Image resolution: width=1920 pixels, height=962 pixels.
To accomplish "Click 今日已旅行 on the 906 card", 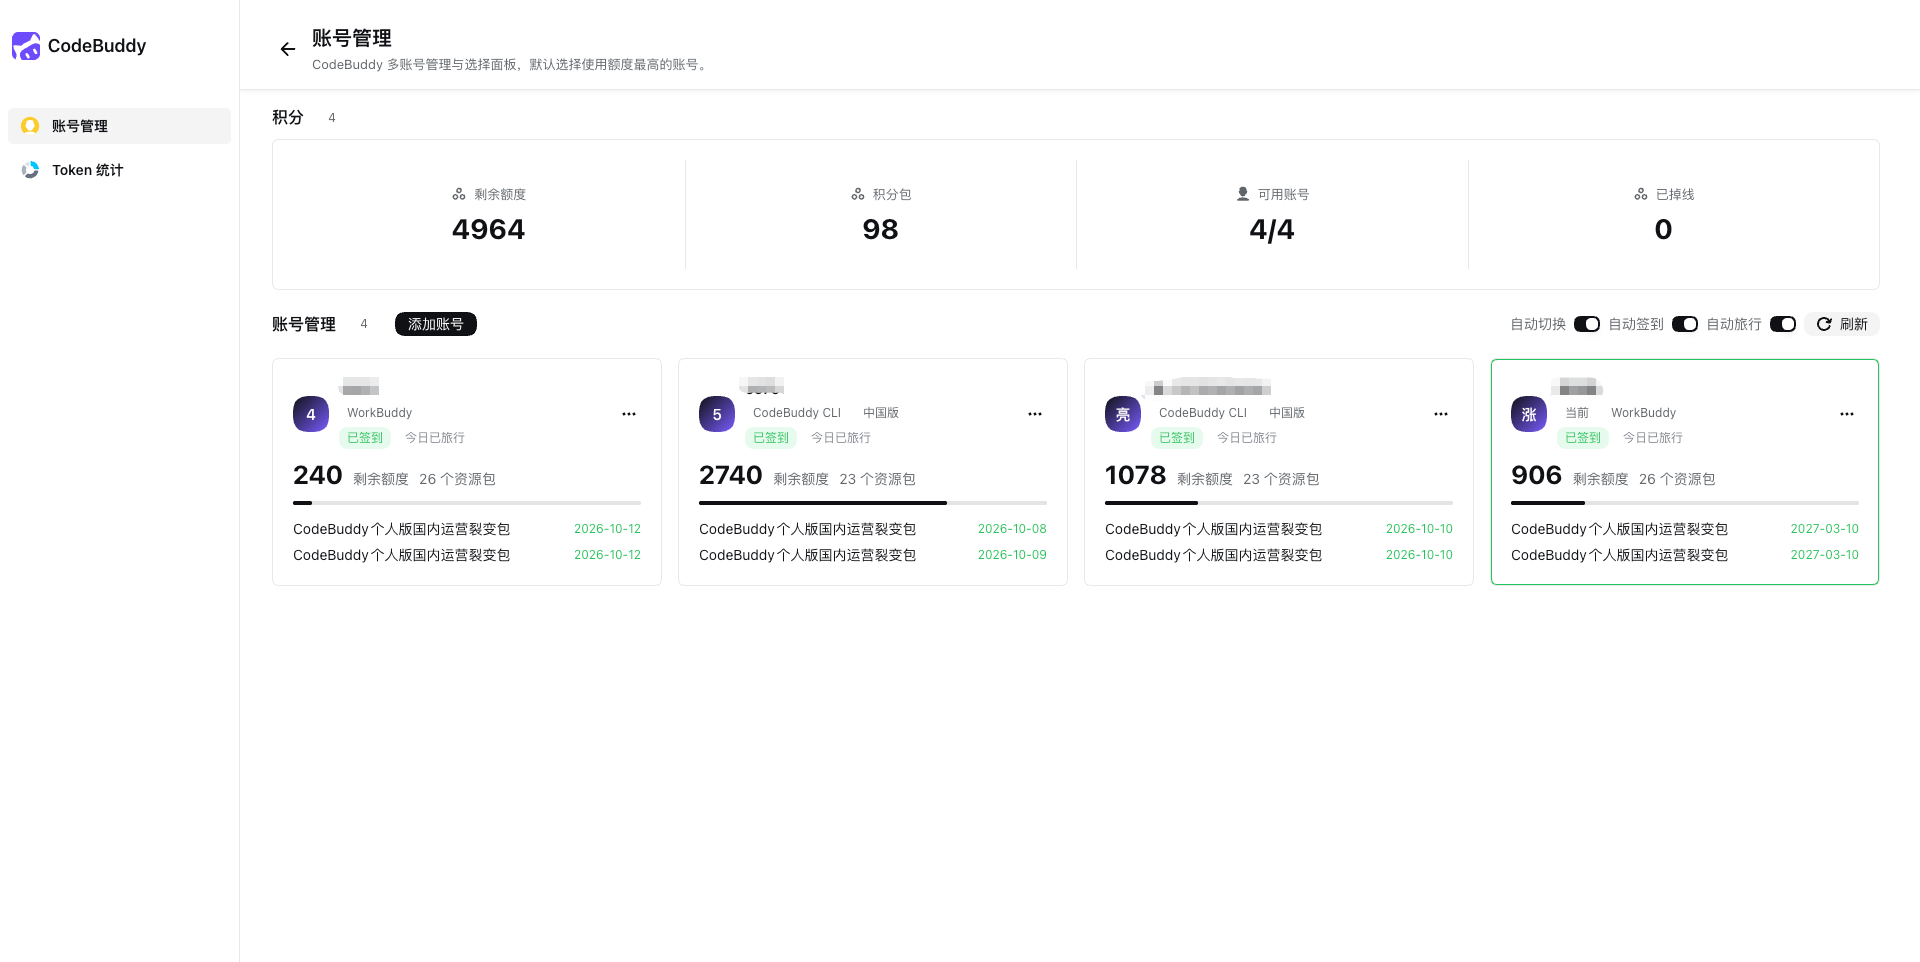I will coord(1653,438).
